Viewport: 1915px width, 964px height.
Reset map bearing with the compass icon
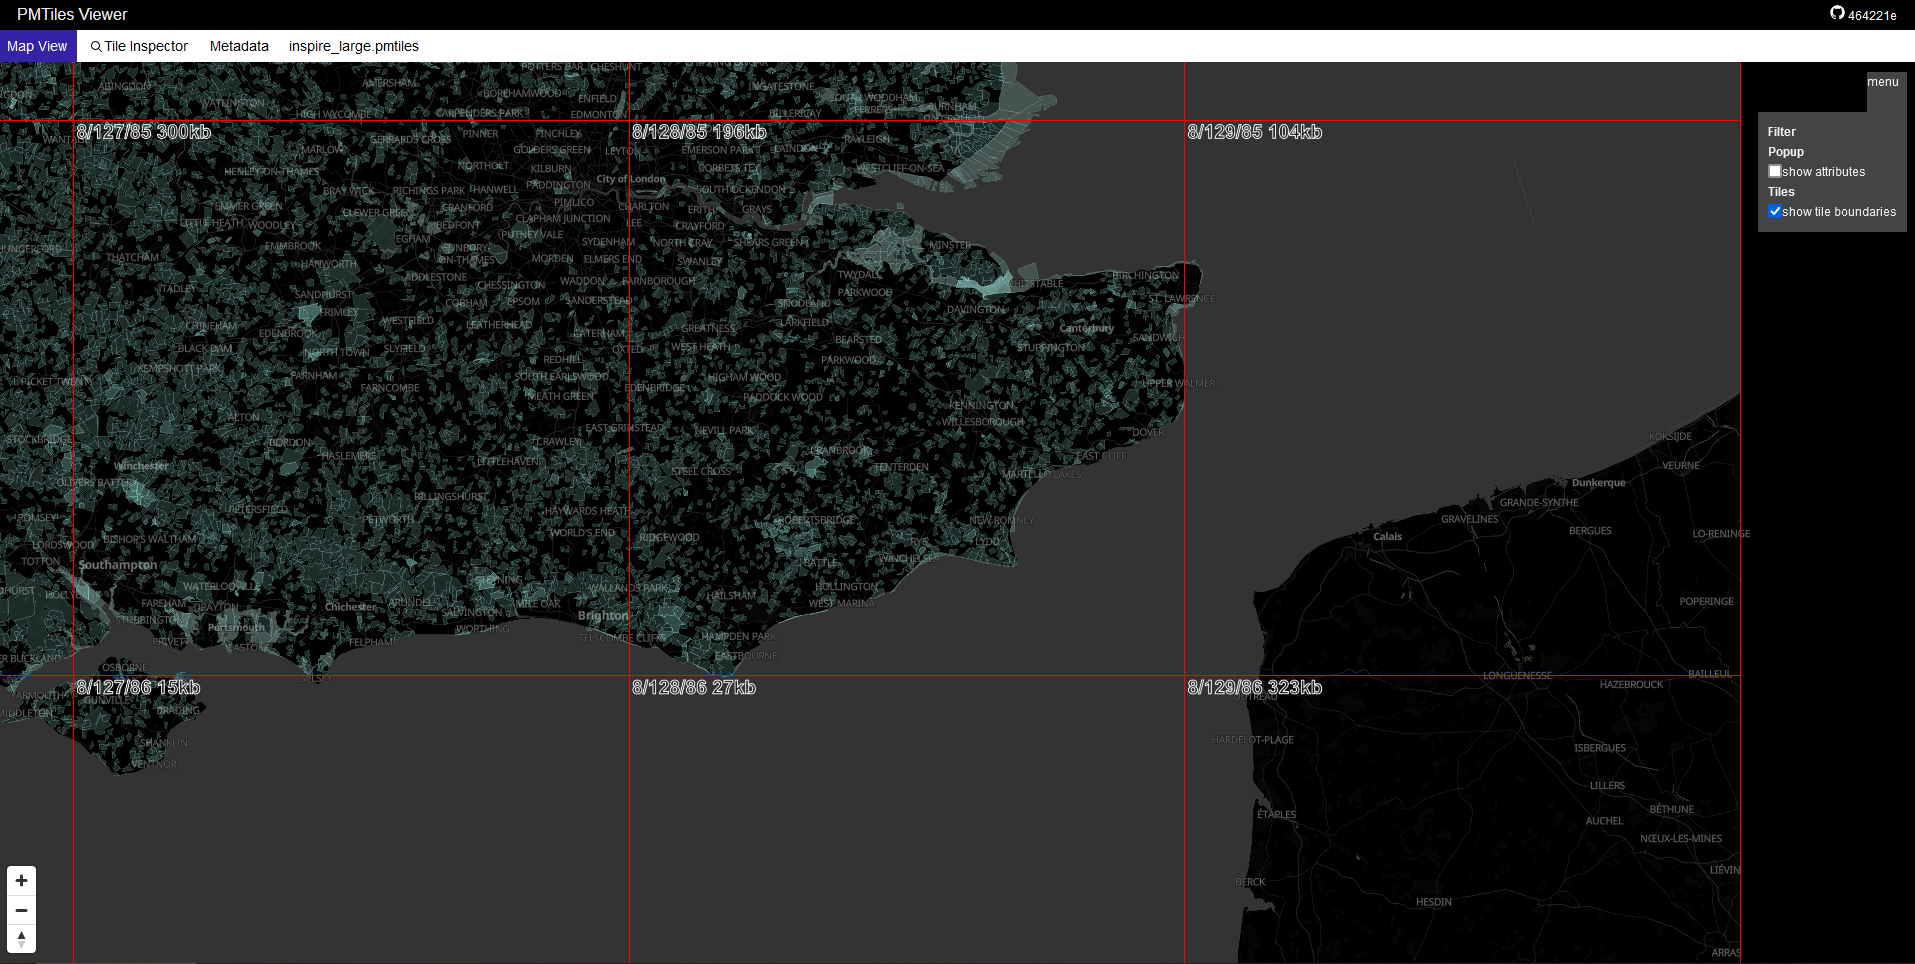[x=20, y=939]
